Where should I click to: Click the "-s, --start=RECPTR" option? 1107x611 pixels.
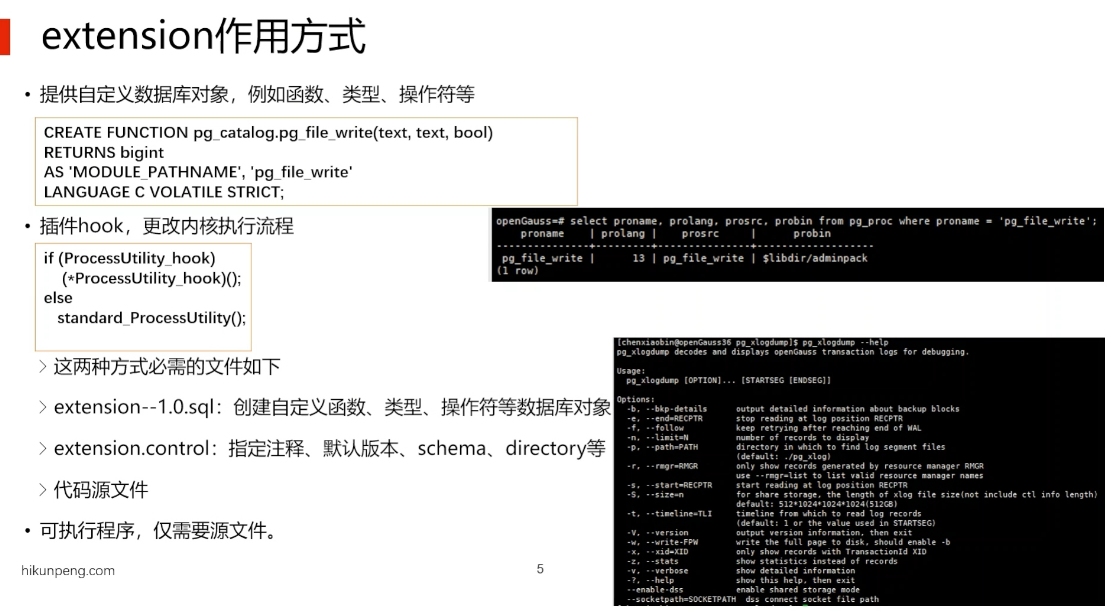[x=669, y=485]
